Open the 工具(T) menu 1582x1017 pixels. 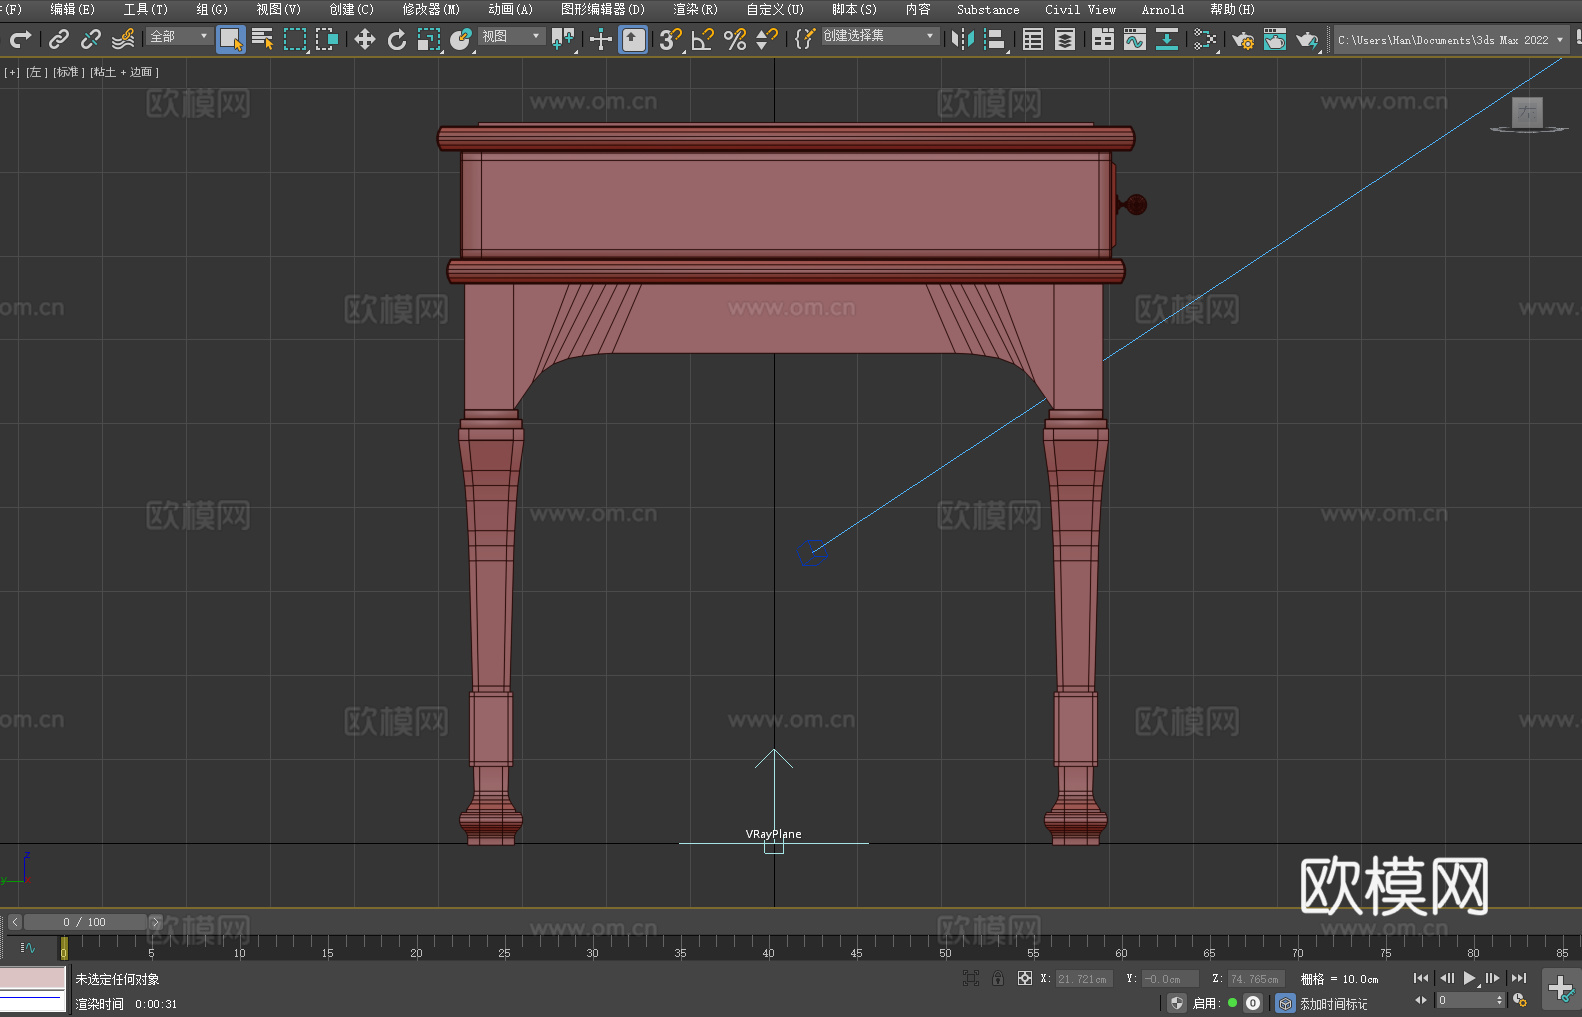click(x=146, y=9)
